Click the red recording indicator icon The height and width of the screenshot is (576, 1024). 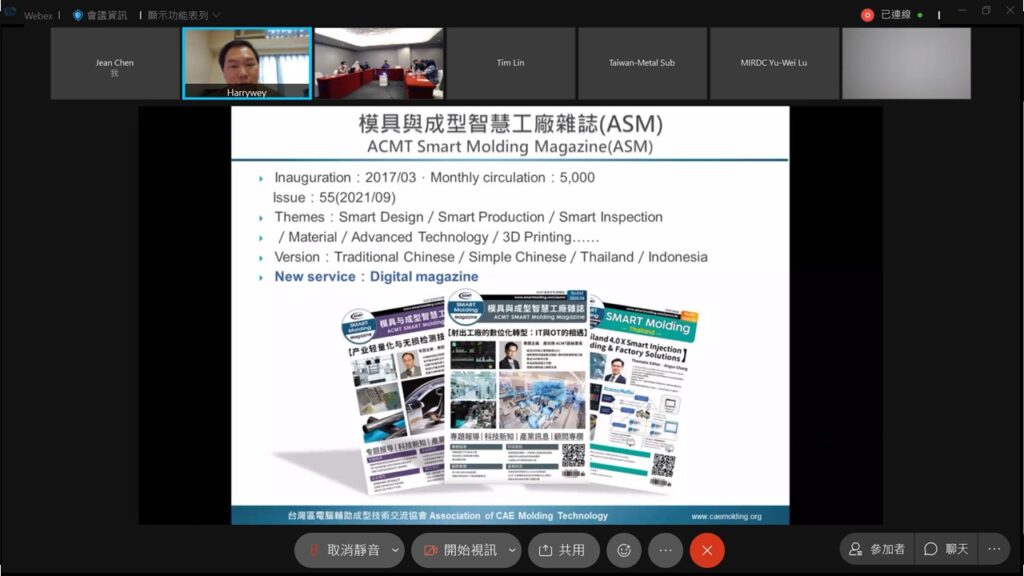867,15
